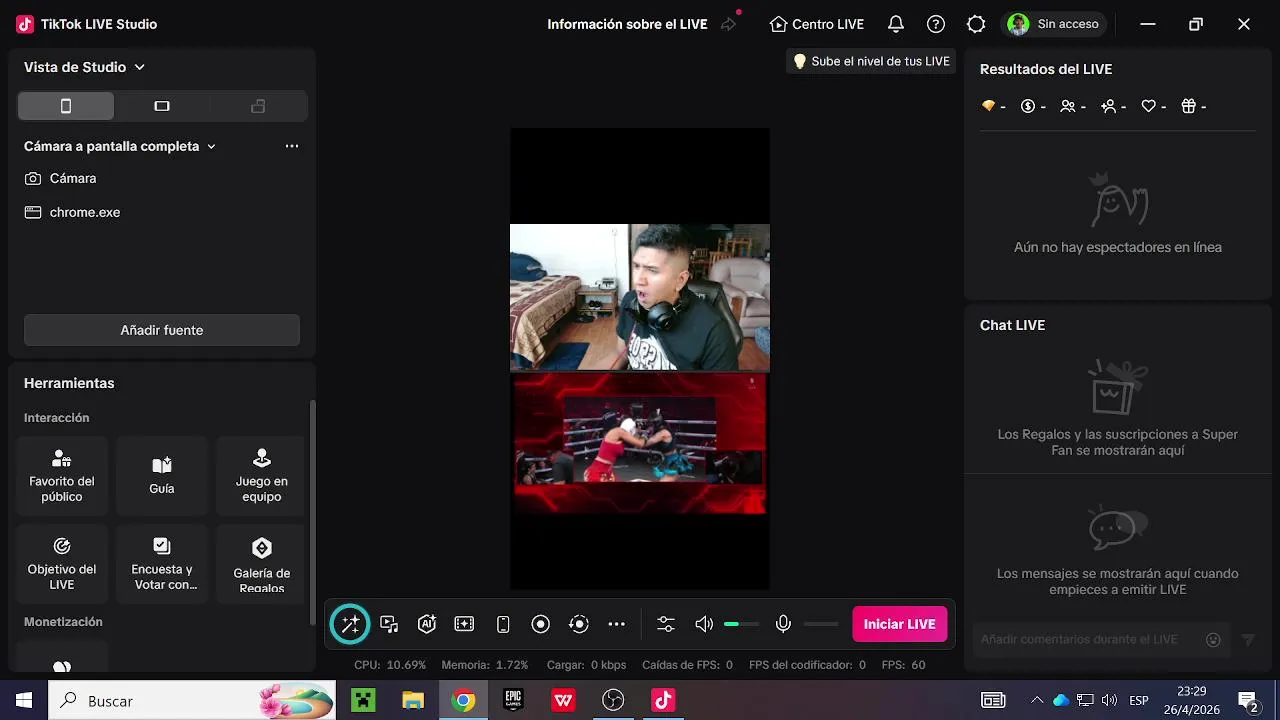Open Chrome from the taskbar
Viewport: 1280px width, 720px height.
coord(463,700)
